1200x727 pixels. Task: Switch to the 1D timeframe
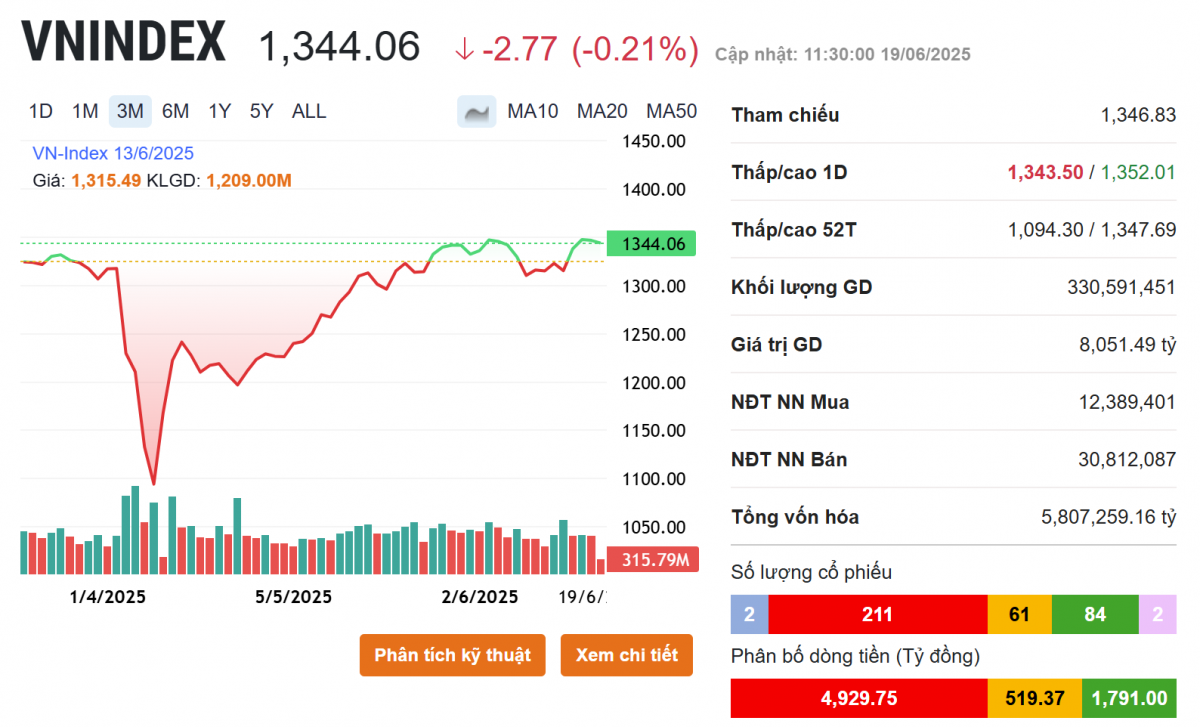pyautogui.click(x=41, y=112)
